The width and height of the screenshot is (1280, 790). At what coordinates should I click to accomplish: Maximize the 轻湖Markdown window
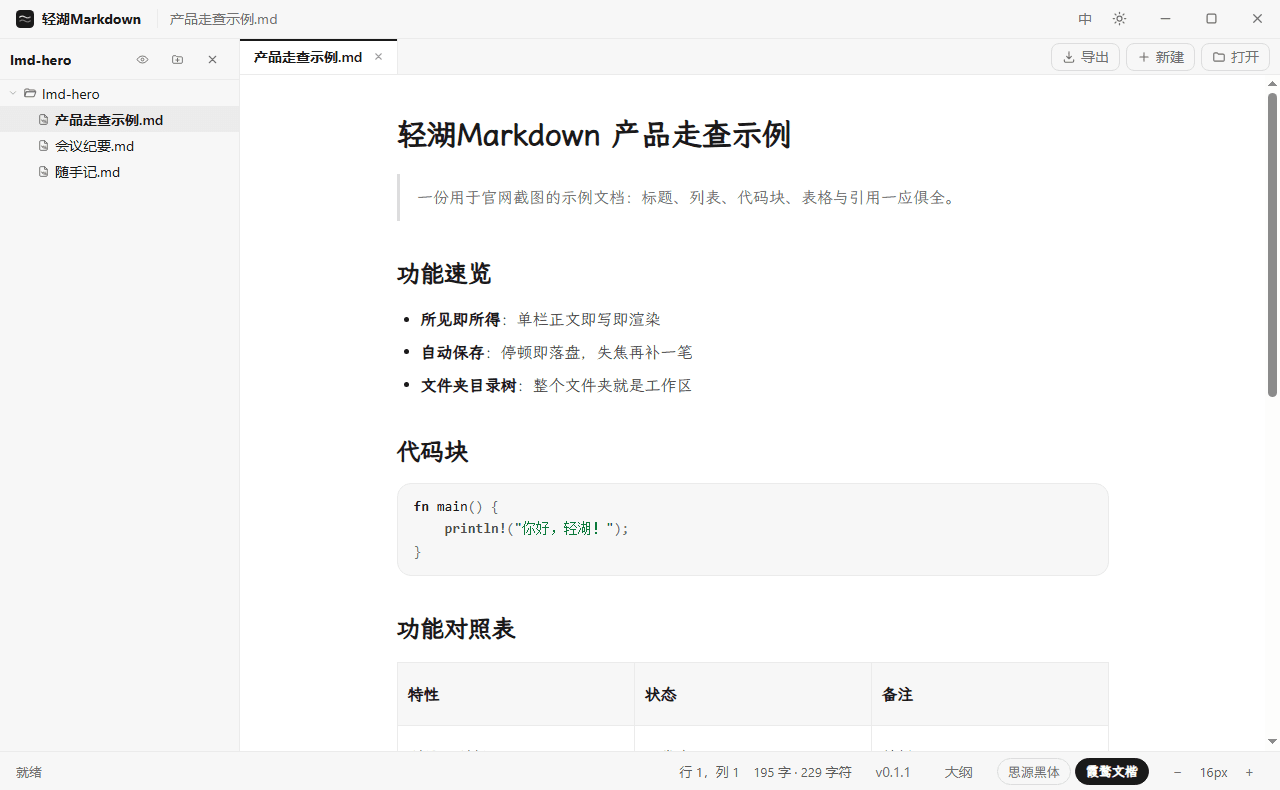tap(1211, 19)
